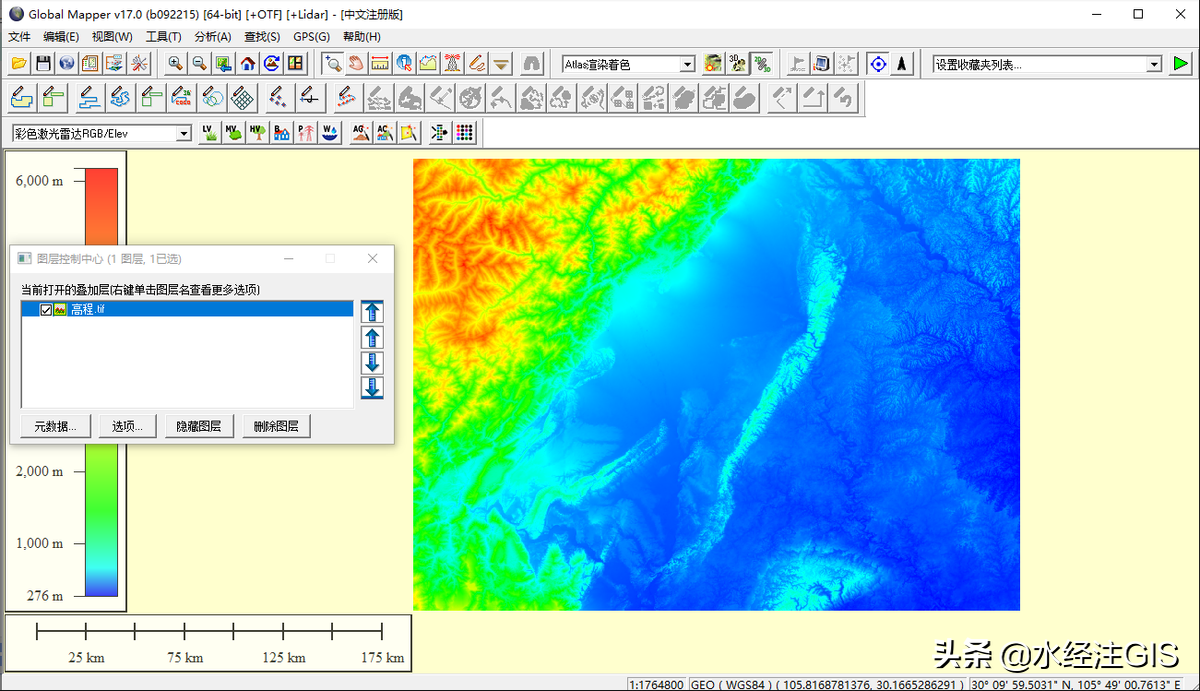Screen dimensions: 1200x691
Task: Open the 视图(W) menu
Action: [112, 37]
